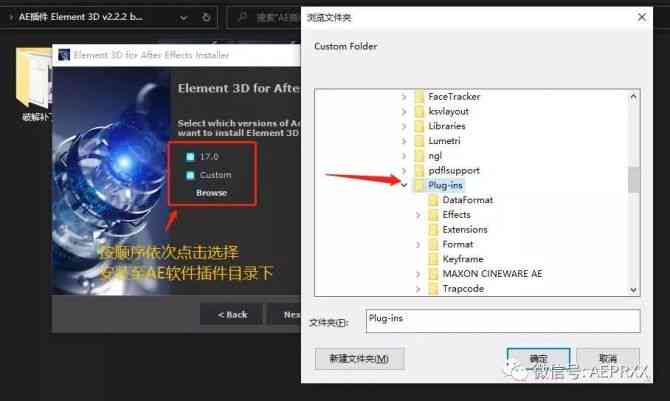Open the Explorer address bar history dropdown
This screenshot has height=401, width=670.
[184, 18]
